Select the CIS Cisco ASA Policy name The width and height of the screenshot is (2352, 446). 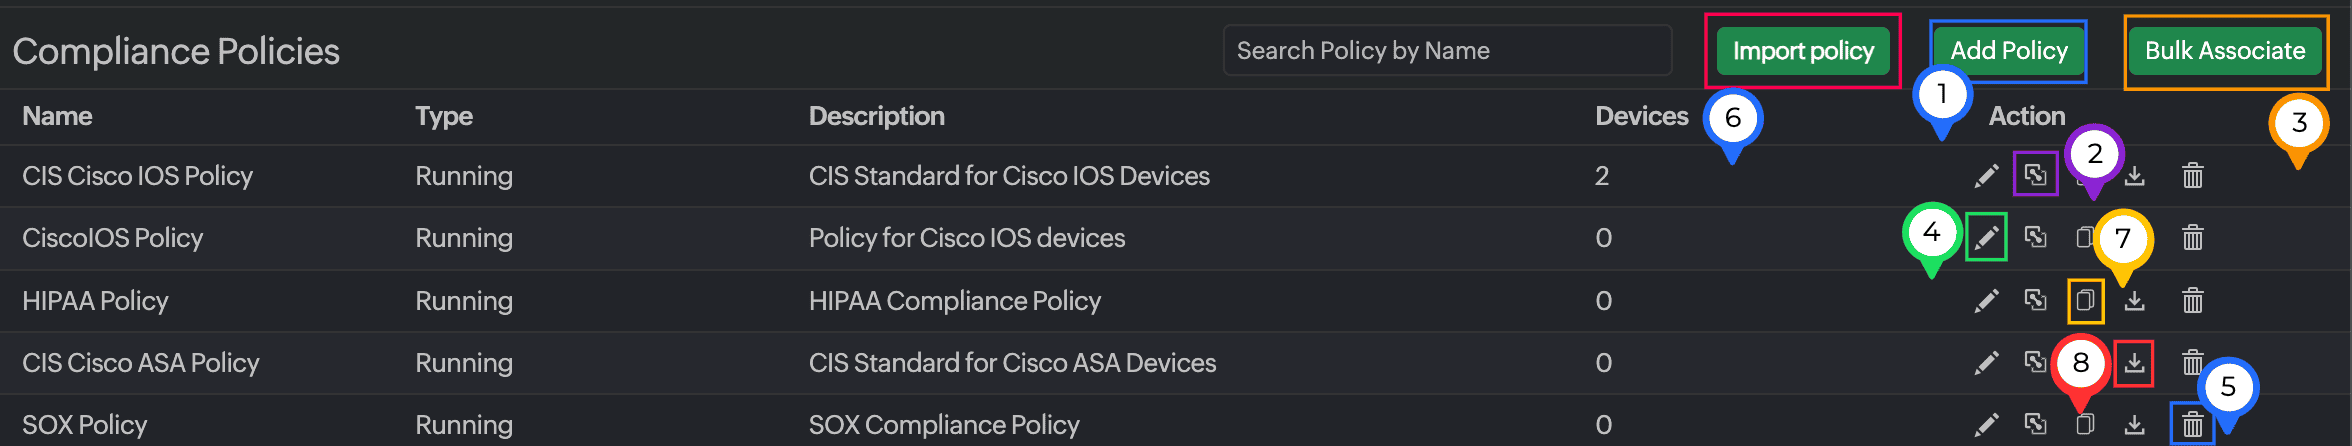[140, 363]
